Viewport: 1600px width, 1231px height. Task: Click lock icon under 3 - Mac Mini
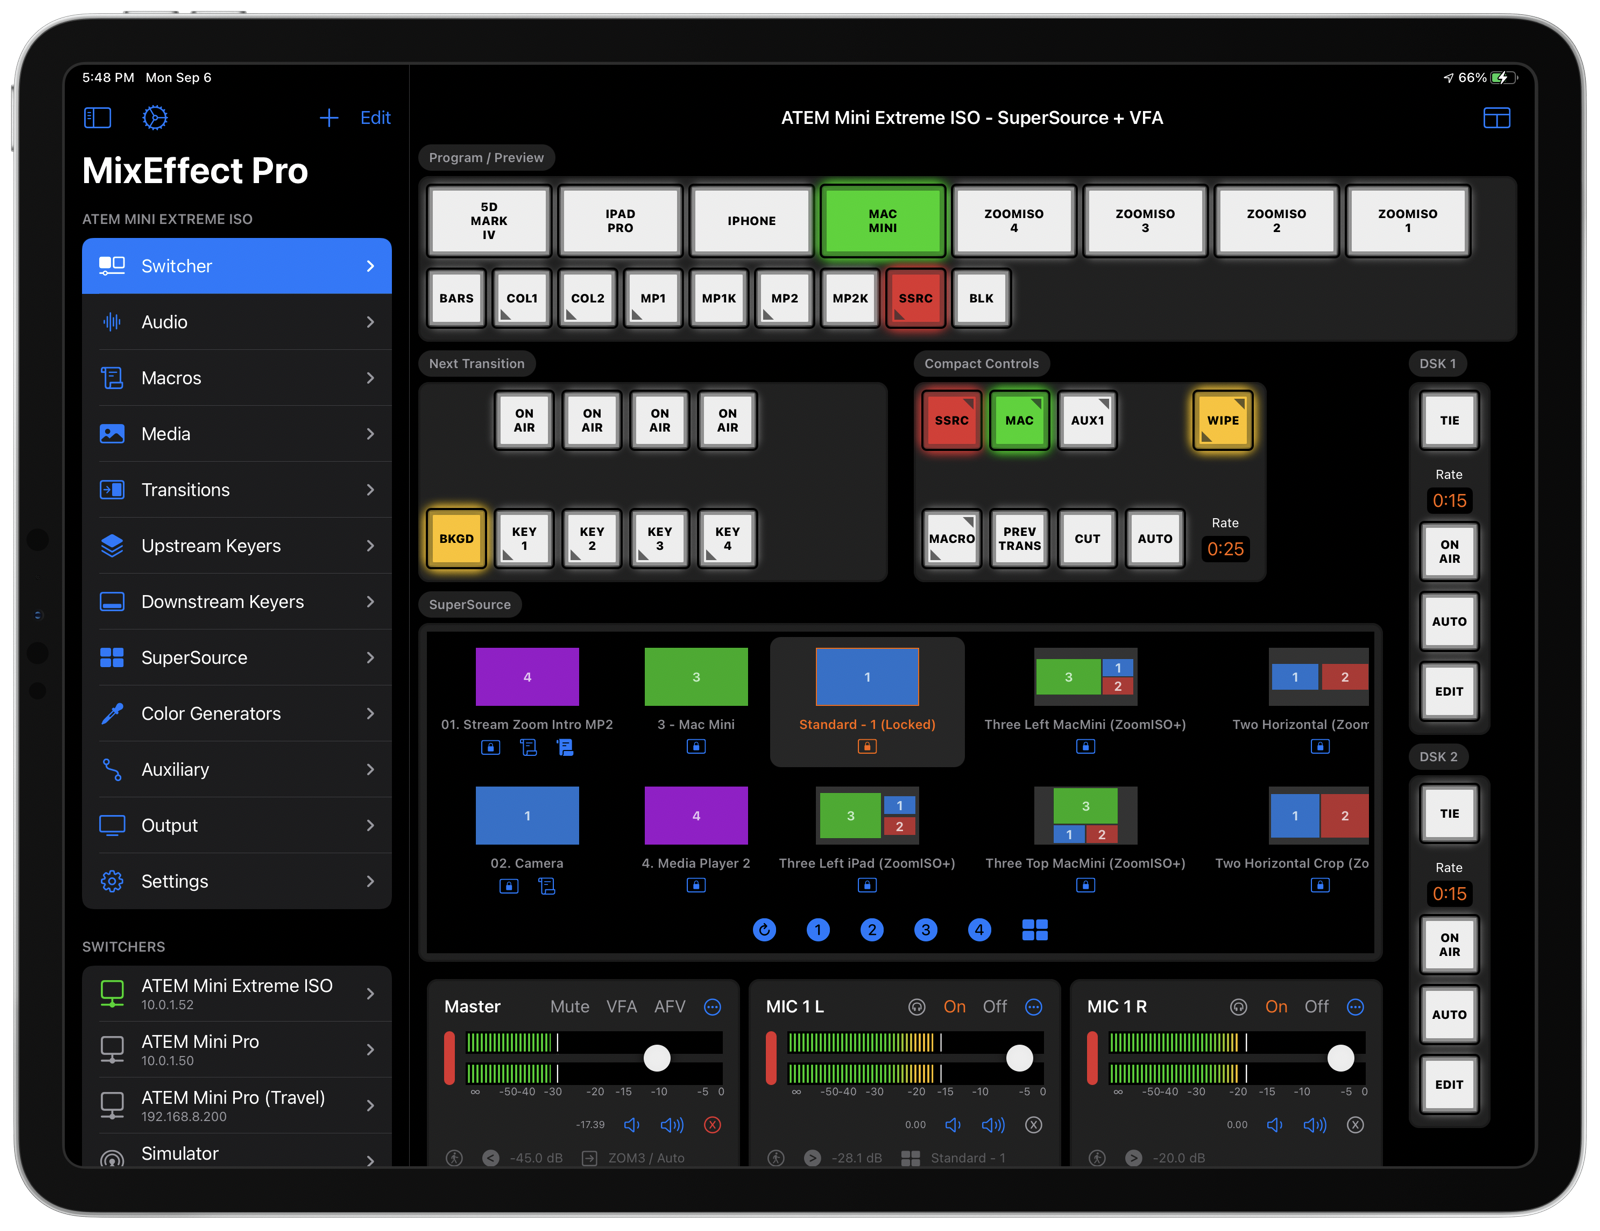(696, 746)
